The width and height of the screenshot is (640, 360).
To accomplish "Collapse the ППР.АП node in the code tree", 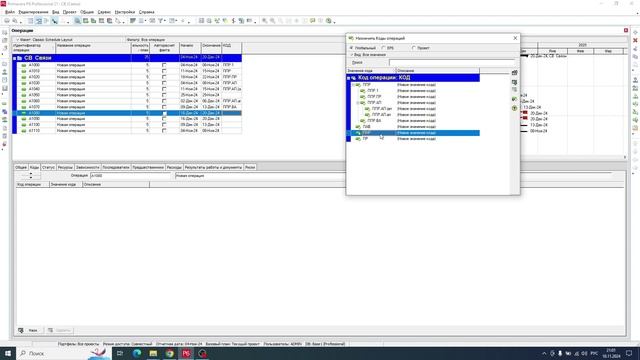I will [x=358, y=103].
